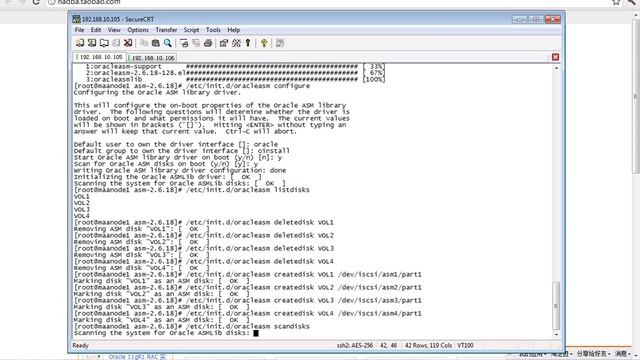The width and height of the screenshot is (640, 360).
Task: Open the Options menu
Action: (138, 30)
